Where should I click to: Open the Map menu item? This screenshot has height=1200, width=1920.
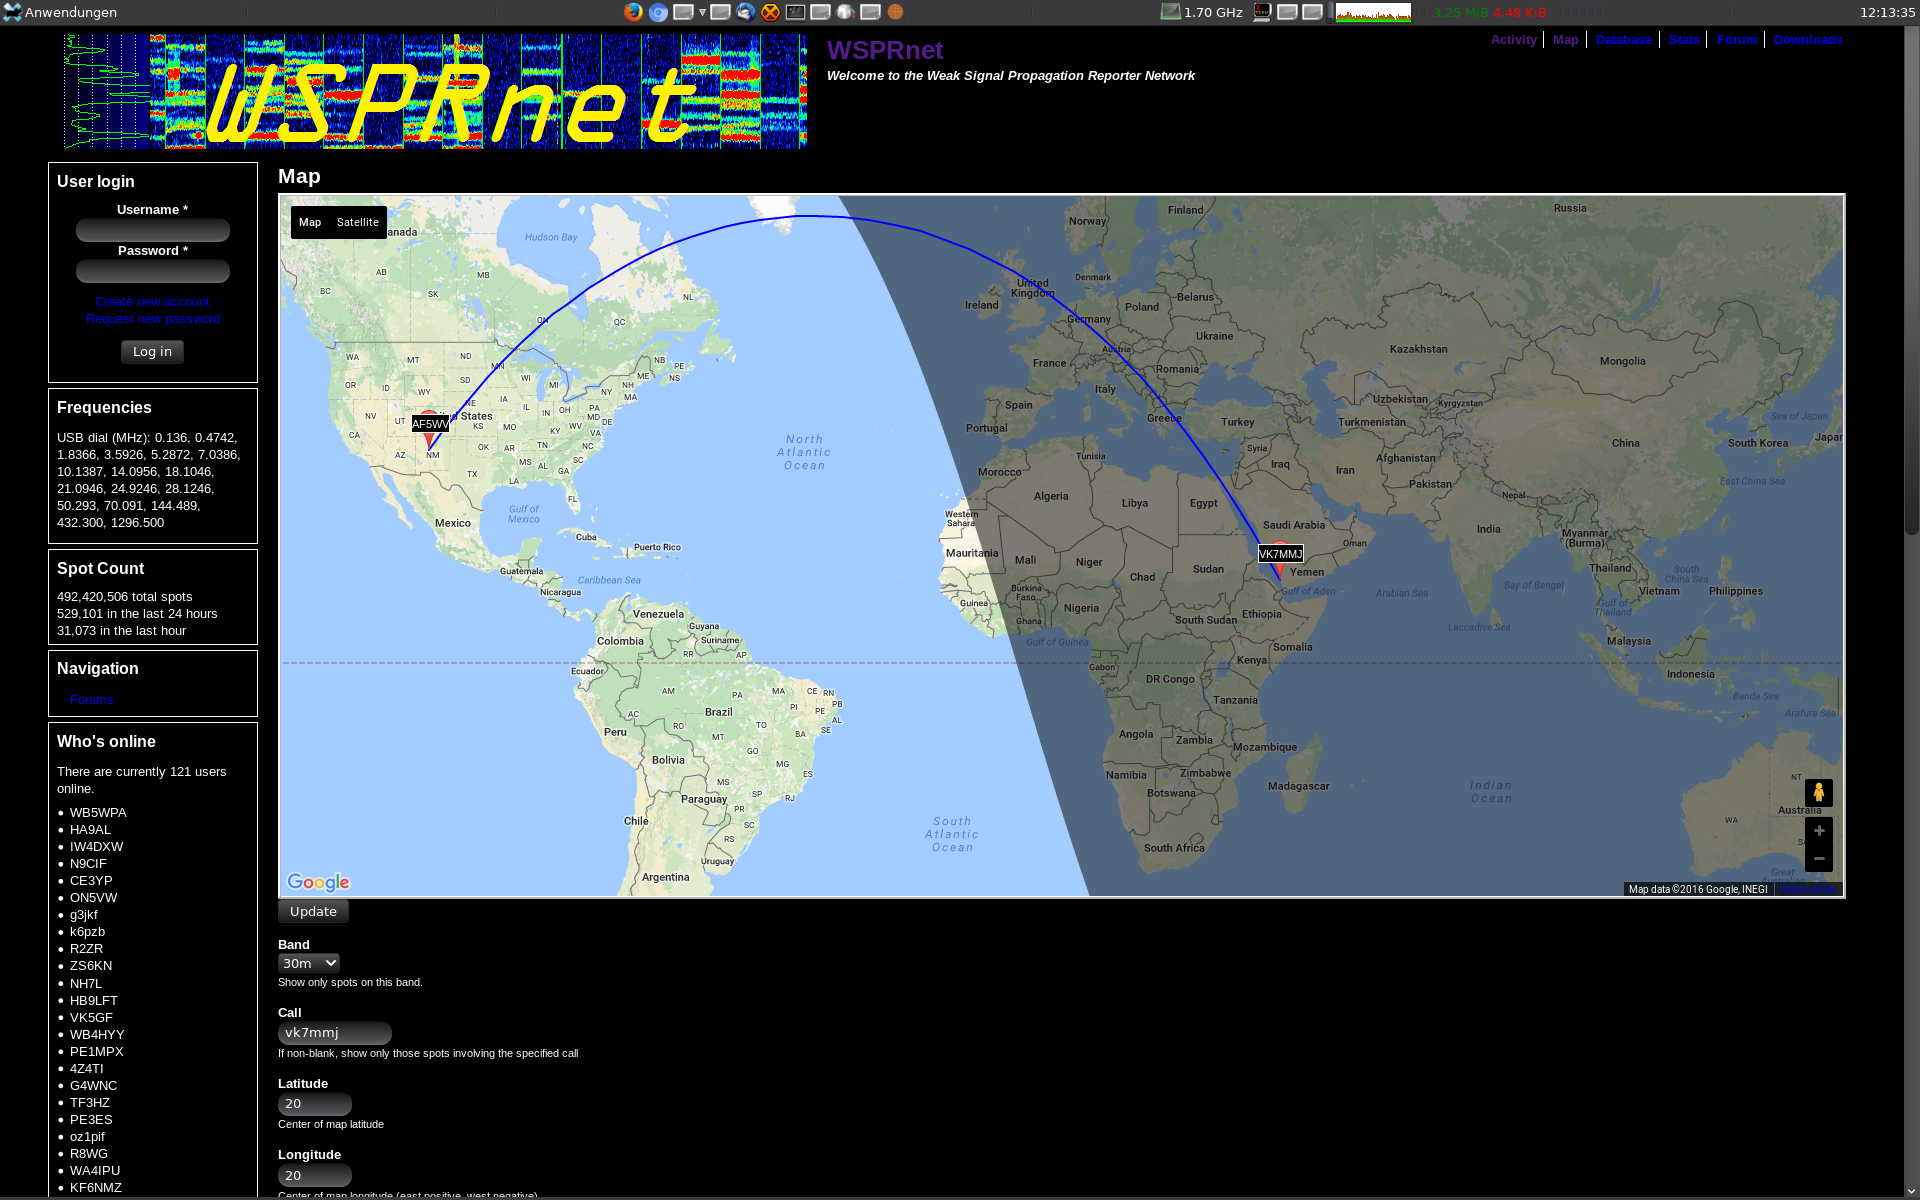(x=1565, y=40)
